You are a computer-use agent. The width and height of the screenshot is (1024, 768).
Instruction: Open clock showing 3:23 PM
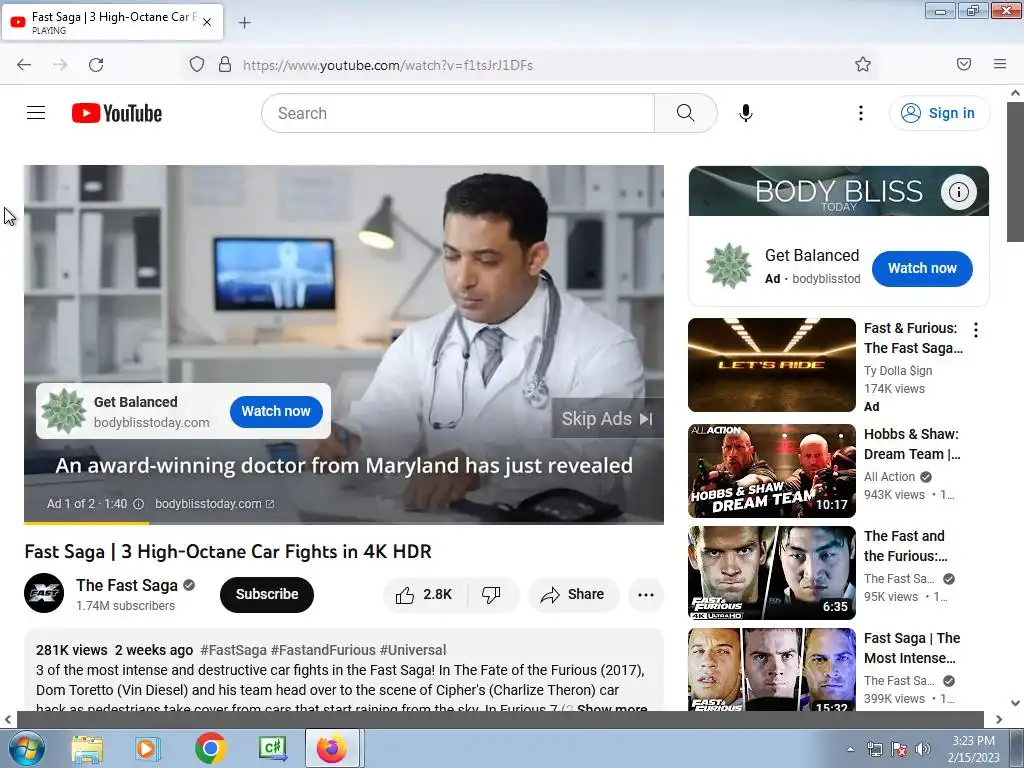tap(973, 749)
